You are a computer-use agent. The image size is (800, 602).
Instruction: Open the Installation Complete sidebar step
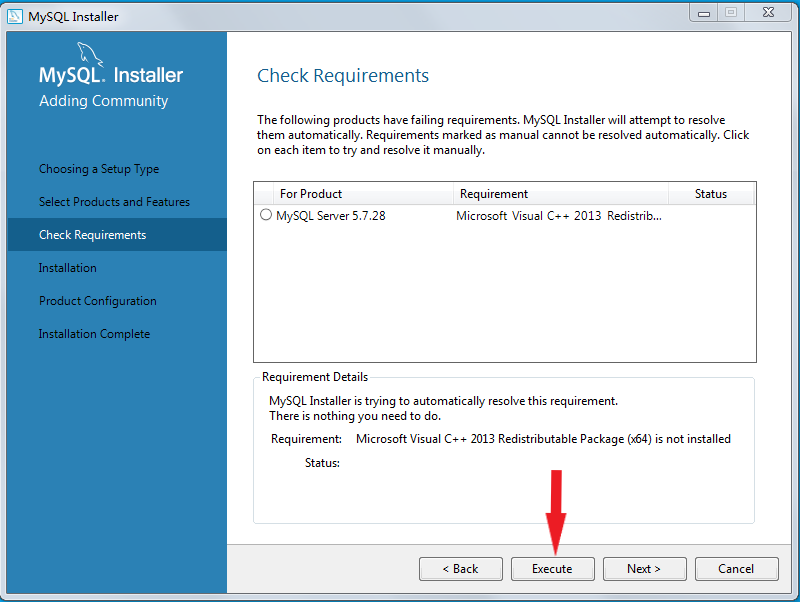coord(94,334)
